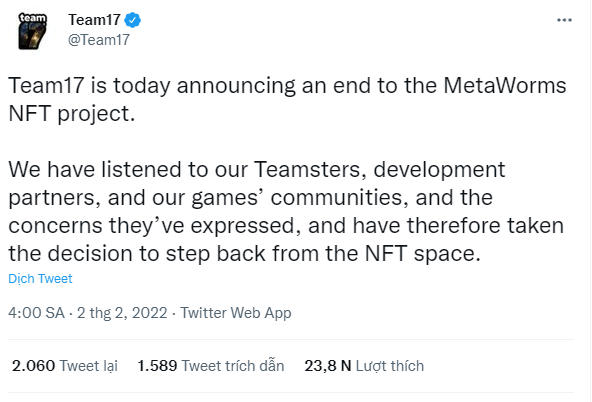Screen dimensions: 592x402
Task: Open the @Team17 handle link
Action: 99,40
